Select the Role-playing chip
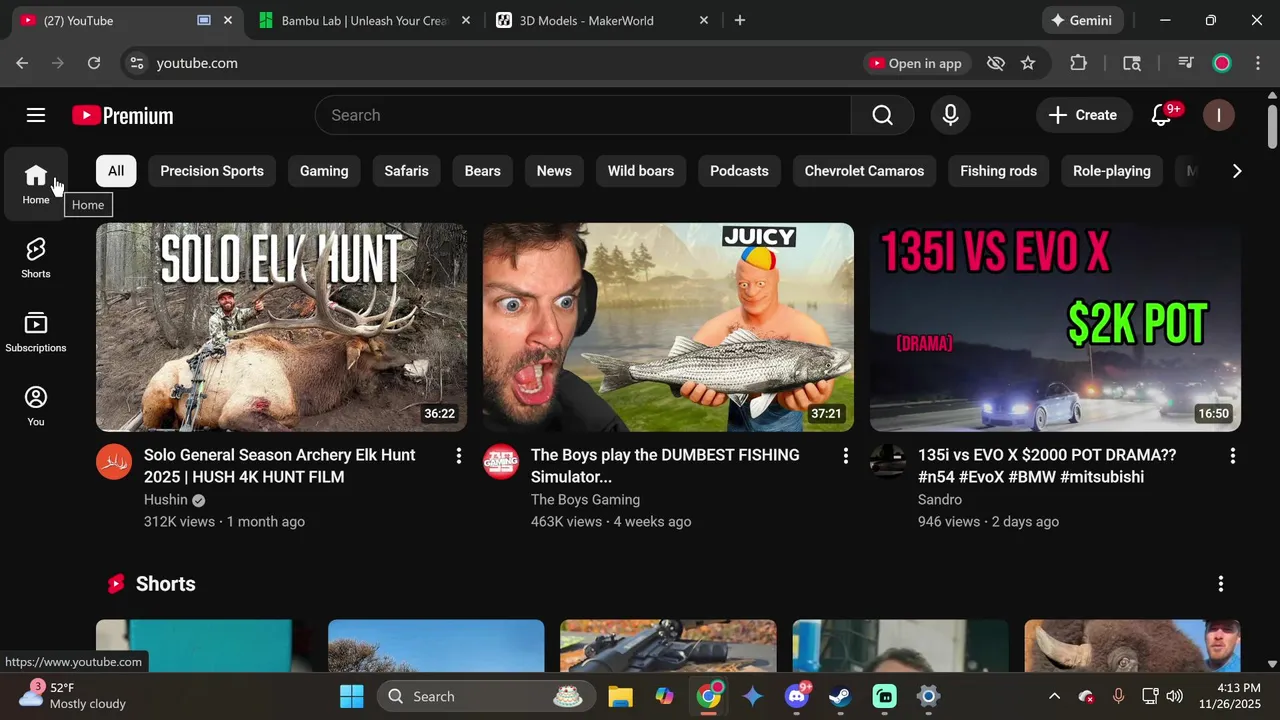1280x720 pixels. 1112,171
